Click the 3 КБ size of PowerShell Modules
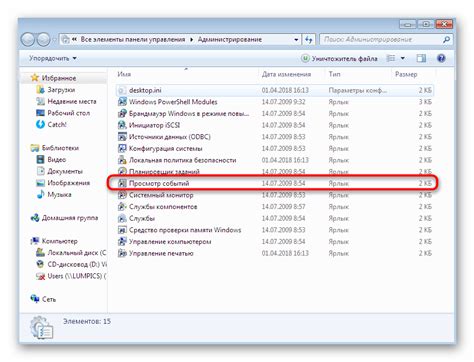The image size is (474, 362). coord(425,102)
